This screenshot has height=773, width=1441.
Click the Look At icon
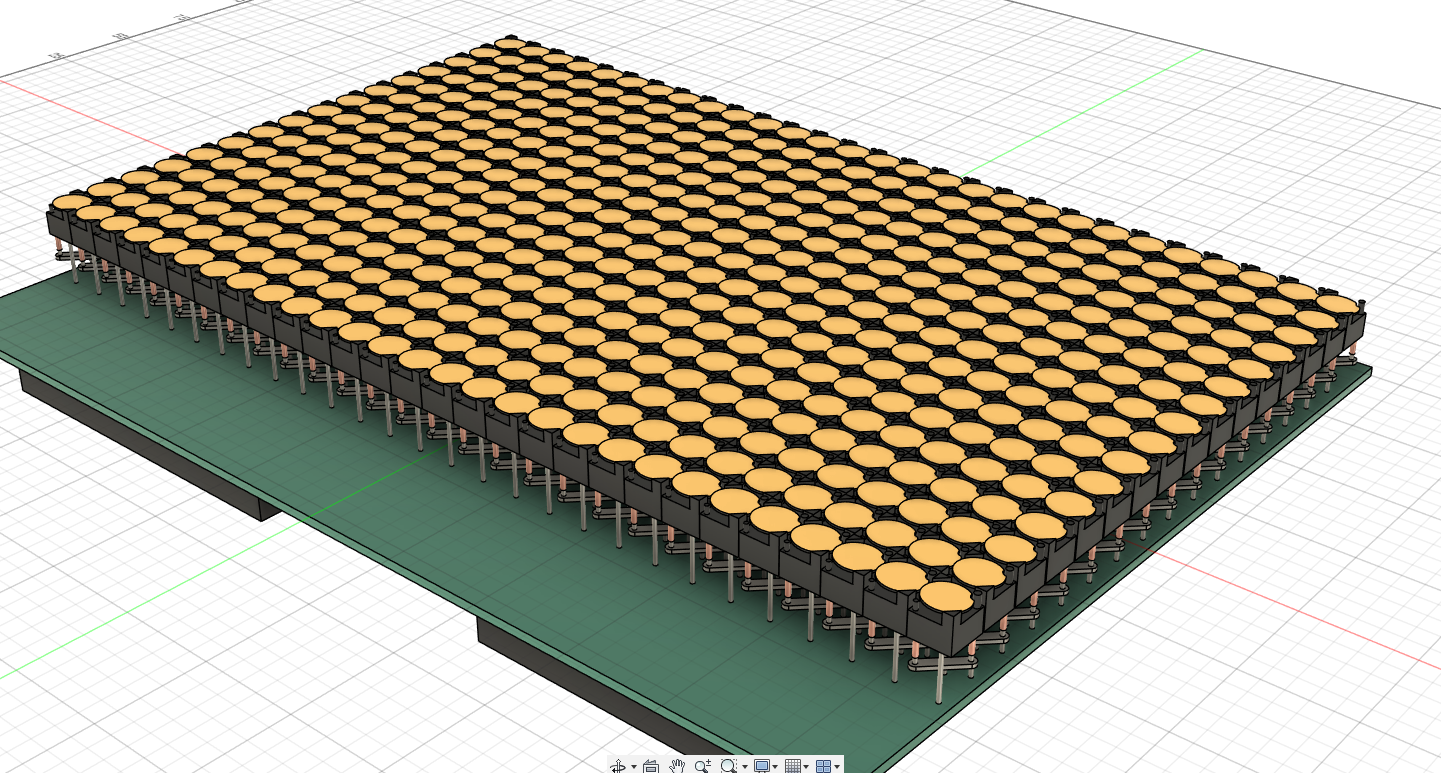pos(651,766)
